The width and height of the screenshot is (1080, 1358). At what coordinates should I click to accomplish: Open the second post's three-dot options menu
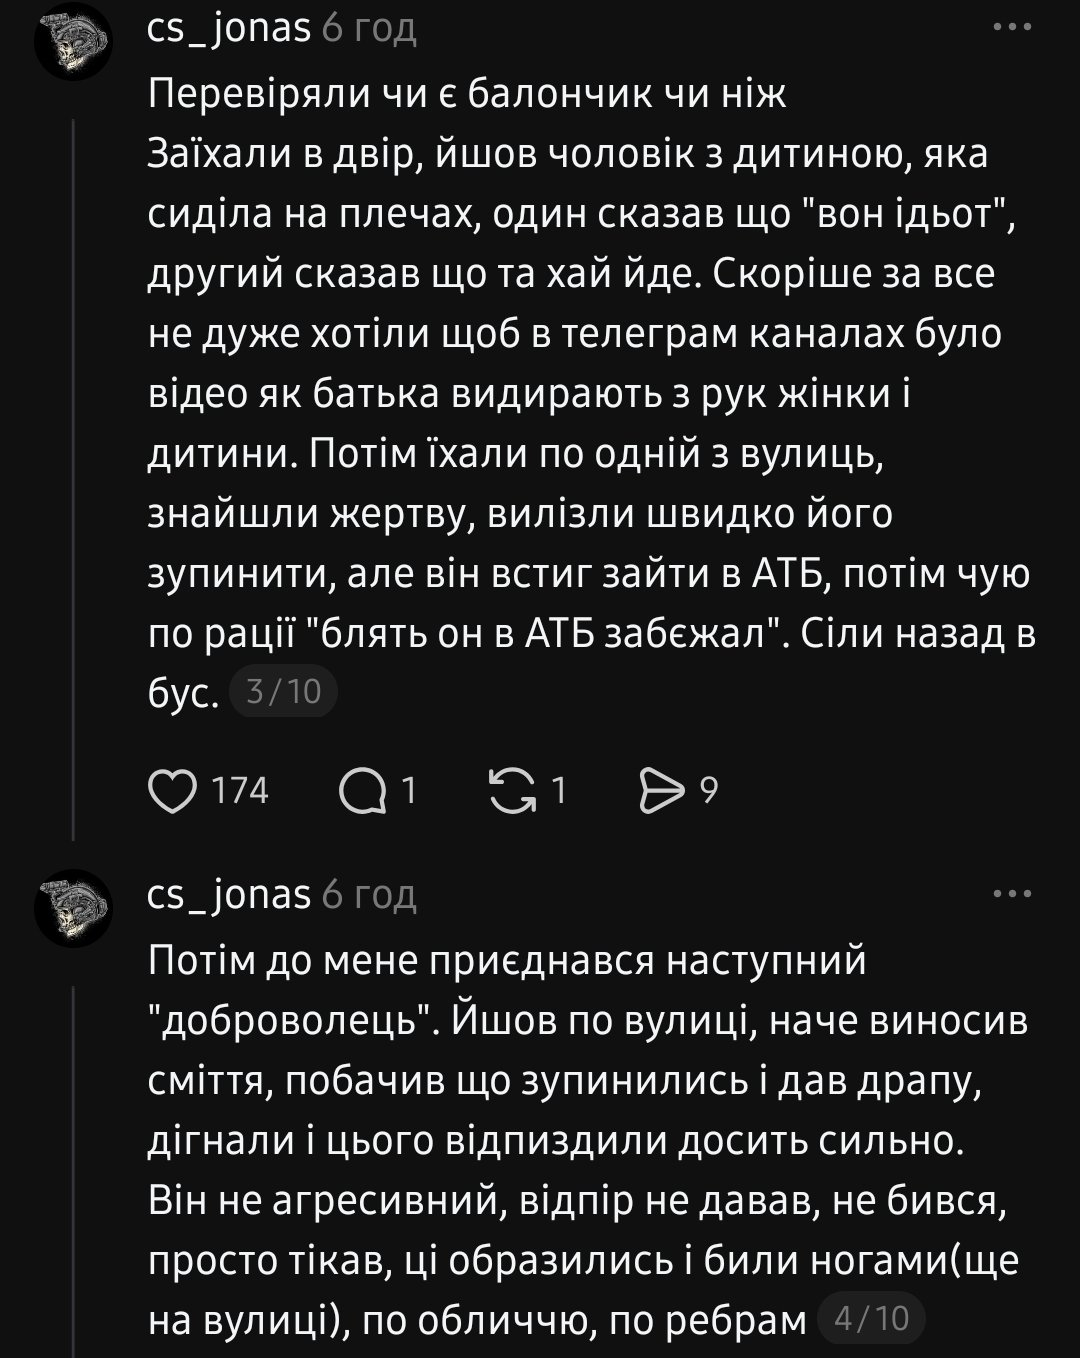pos(1011,893)
